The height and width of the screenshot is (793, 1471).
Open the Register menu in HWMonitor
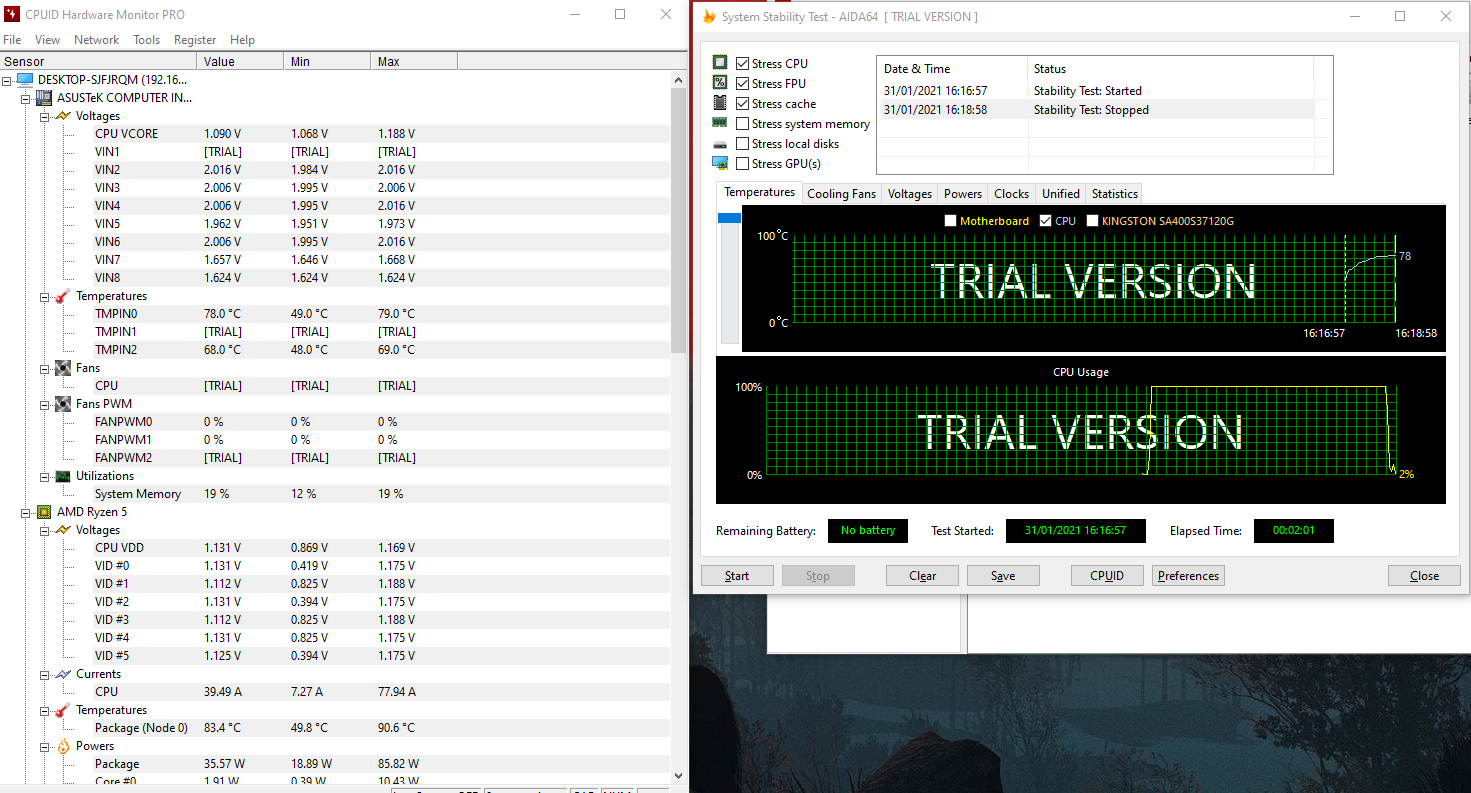[x=195, y=40]
